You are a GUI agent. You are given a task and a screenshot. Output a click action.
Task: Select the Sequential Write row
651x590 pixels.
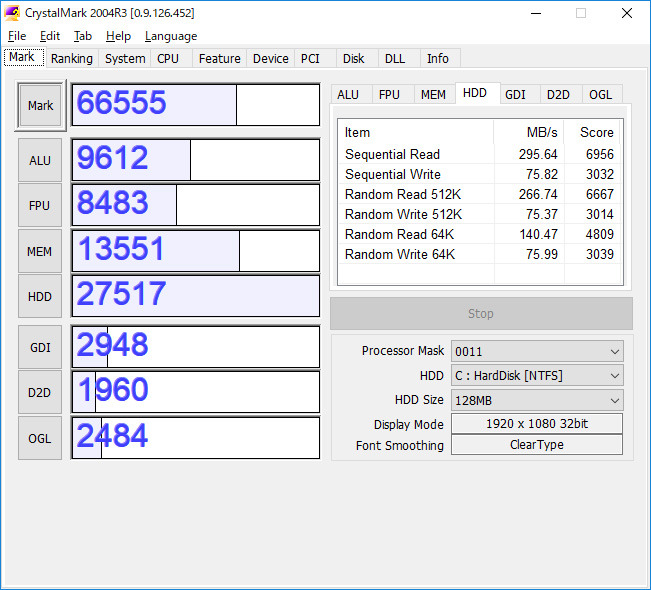click(480, 174)
